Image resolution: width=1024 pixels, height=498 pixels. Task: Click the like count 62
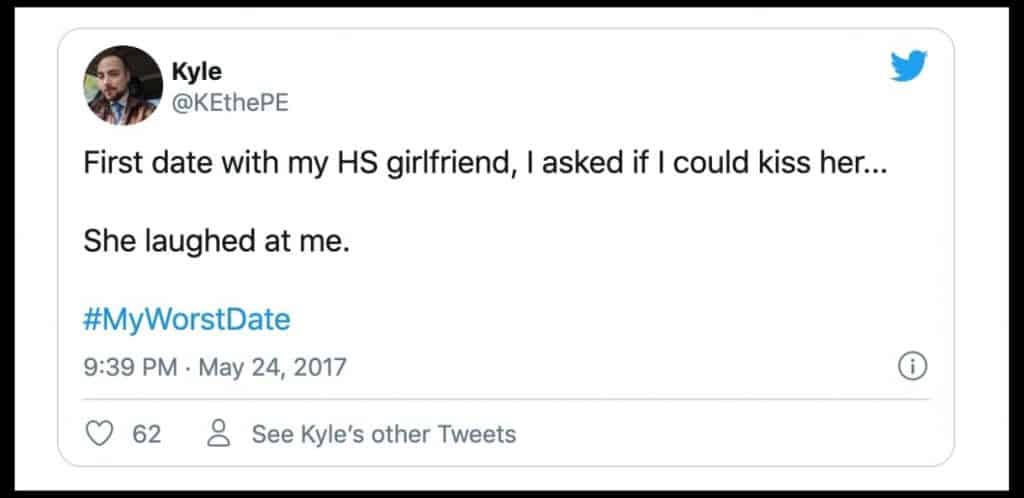click(x=147, y=434)
